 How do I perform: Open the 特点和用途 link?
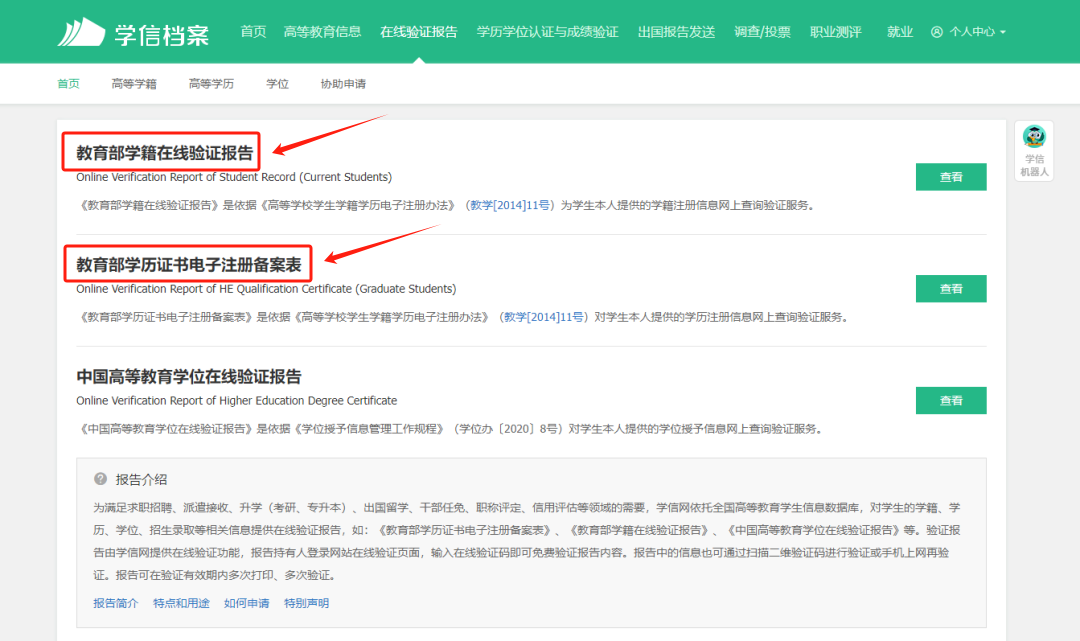[x=181, y=603]
